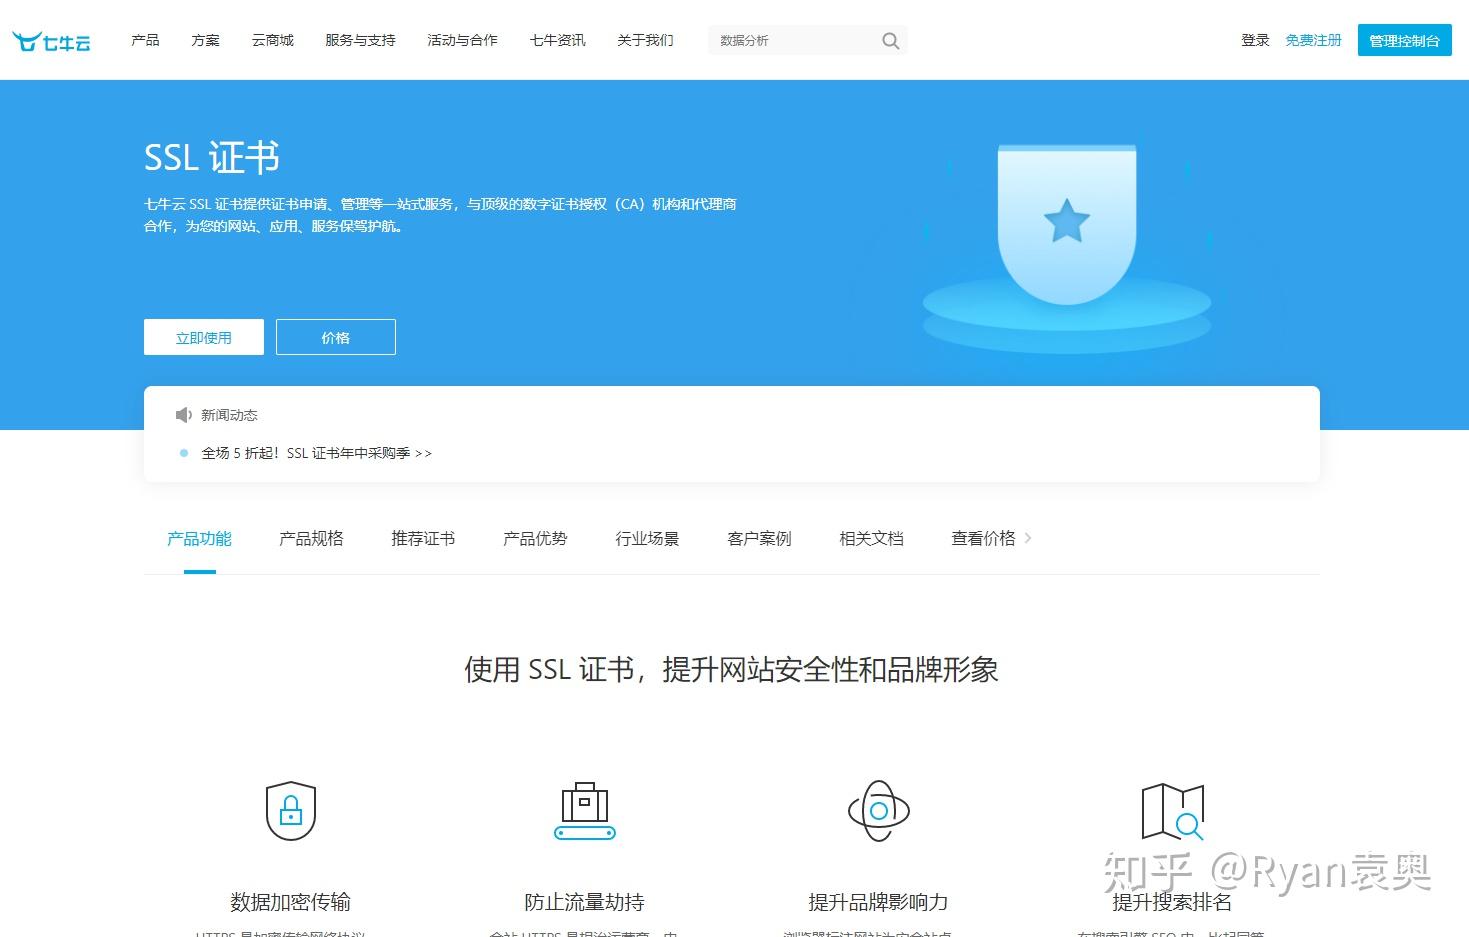Select the 产品优势 tab
This screenshot has width=1469, height=937.
pyautogui.click(x=535, y=539)
